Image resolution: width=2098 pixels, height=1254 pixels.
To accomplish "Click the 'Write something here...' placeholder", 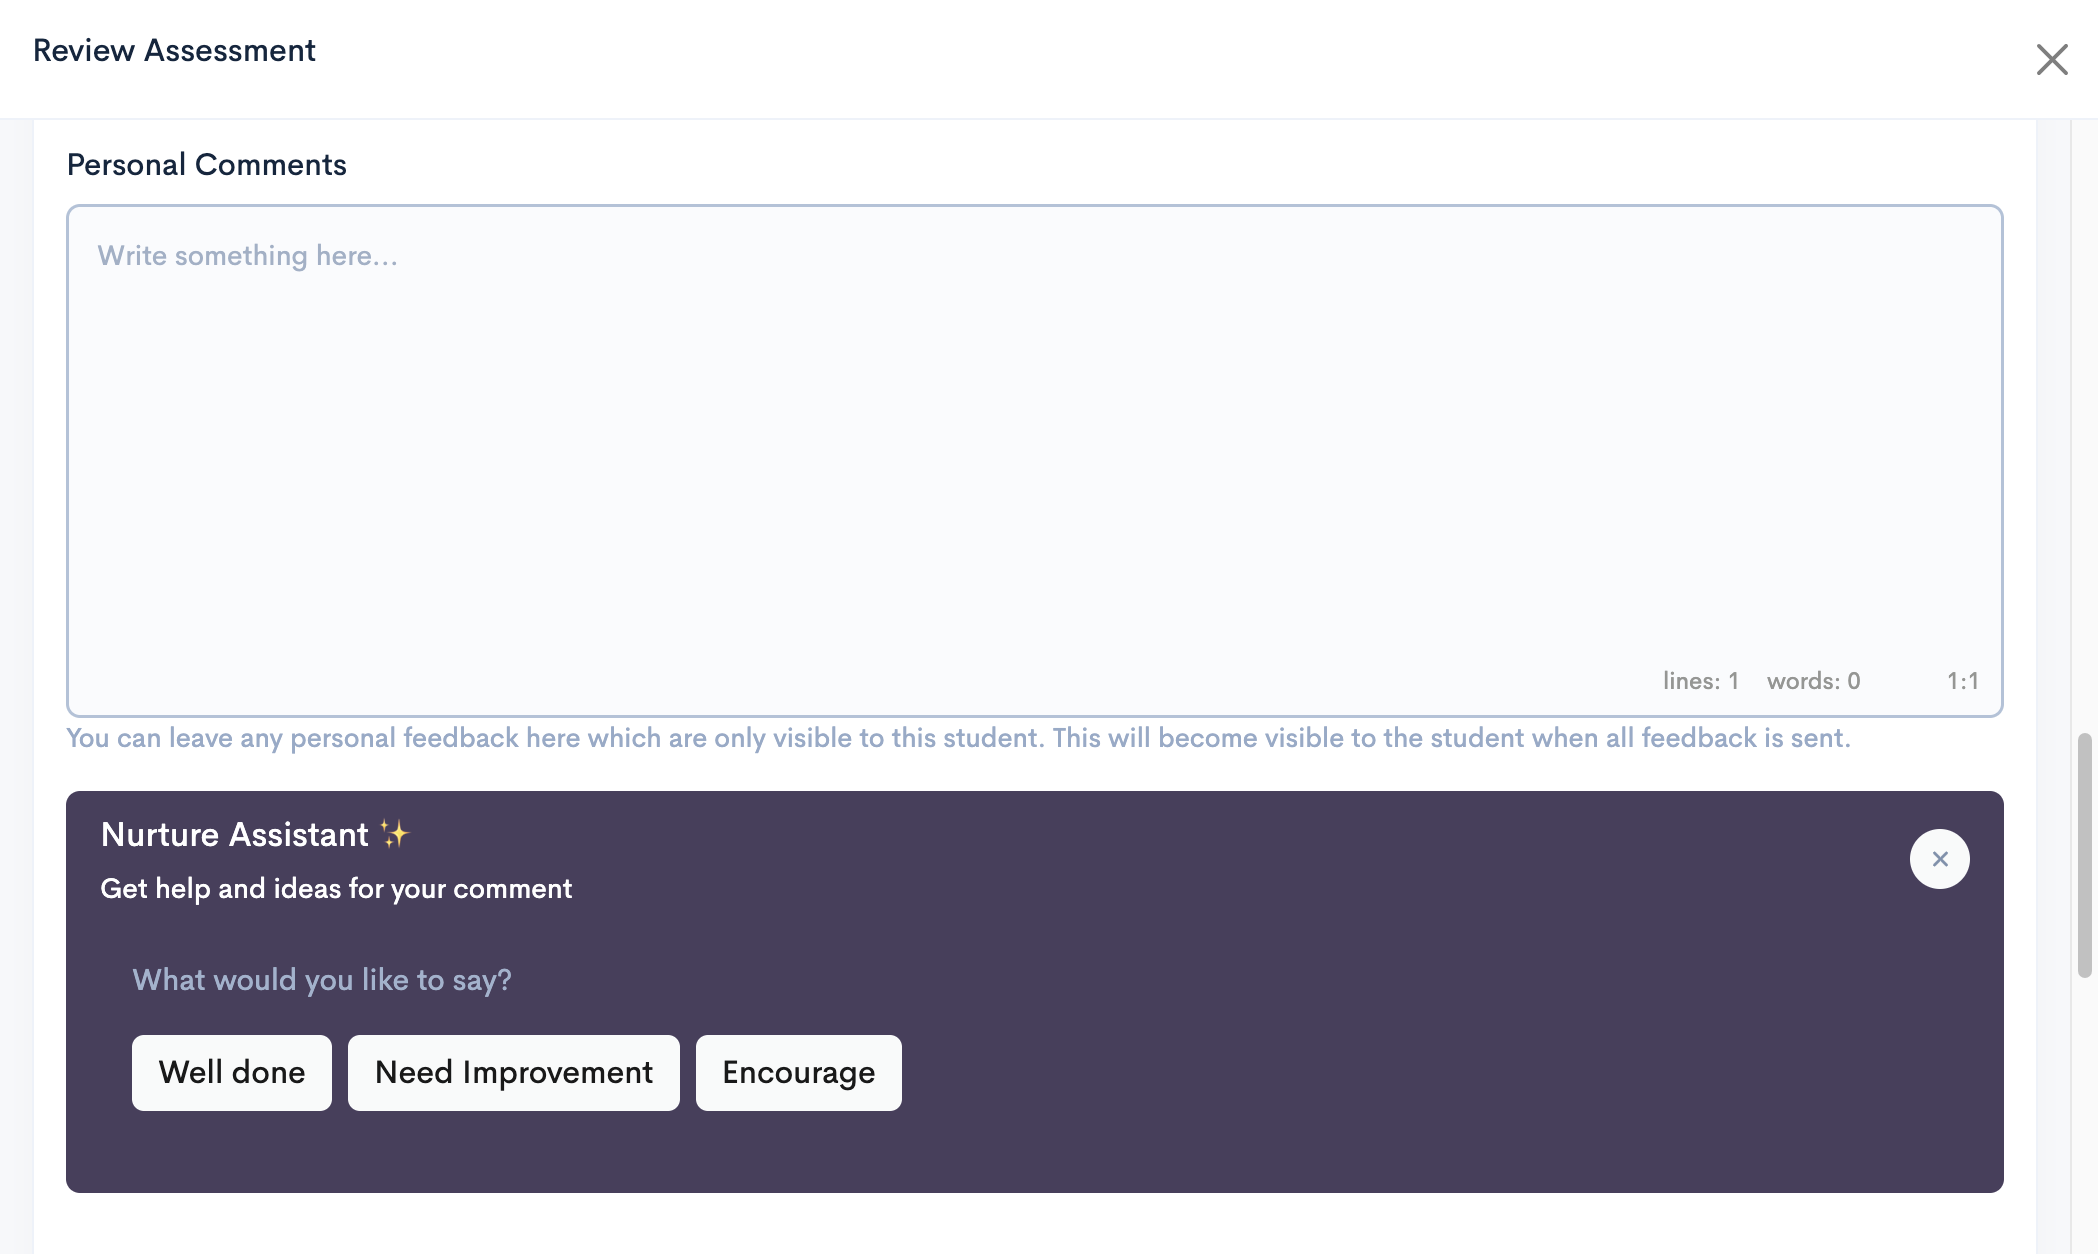I will [x=247, y=256].
